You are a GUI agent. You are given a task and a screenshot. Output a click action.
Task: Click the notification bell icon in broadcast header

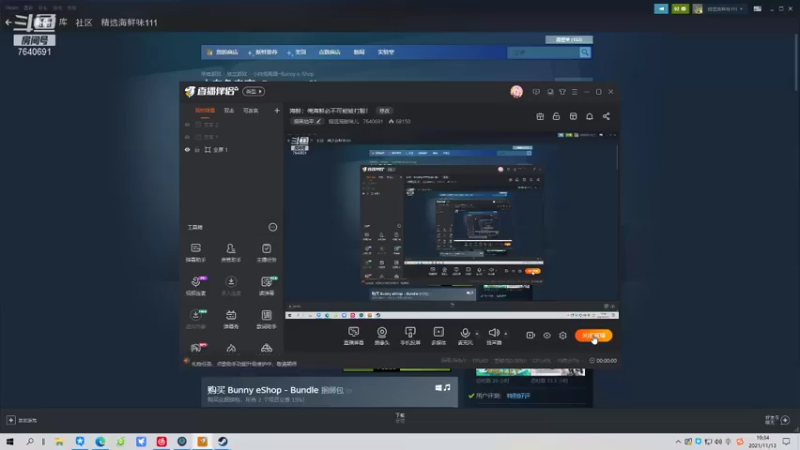pos(589,116)
